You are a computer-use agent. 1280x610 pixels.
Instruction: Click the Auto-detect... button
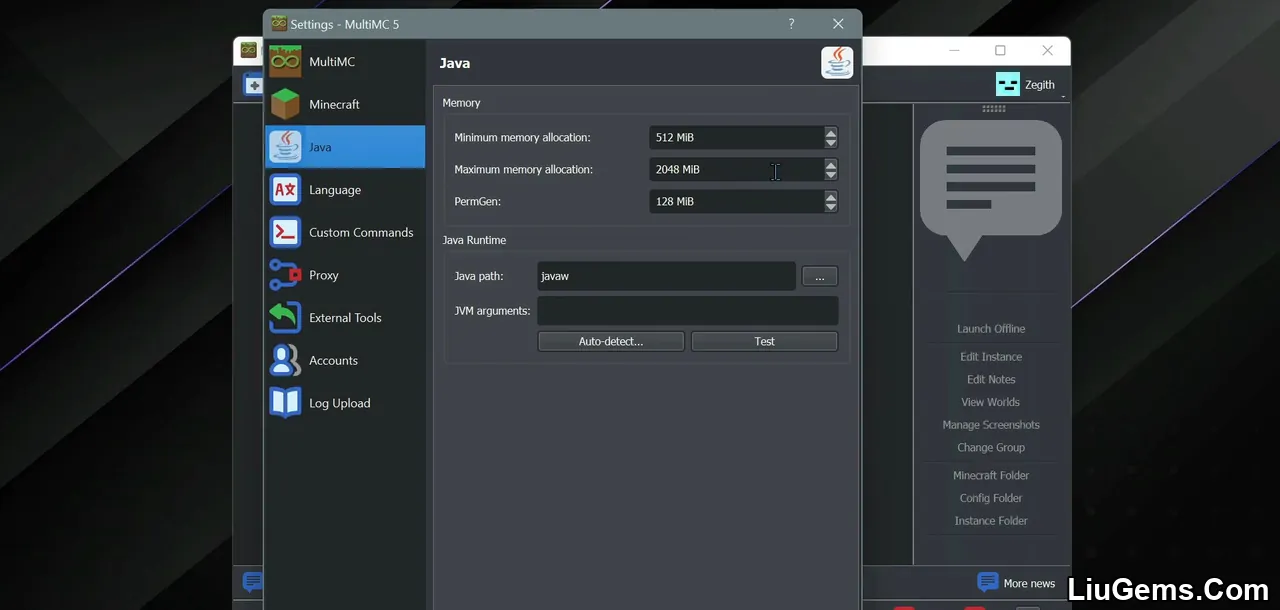point(611,341)
